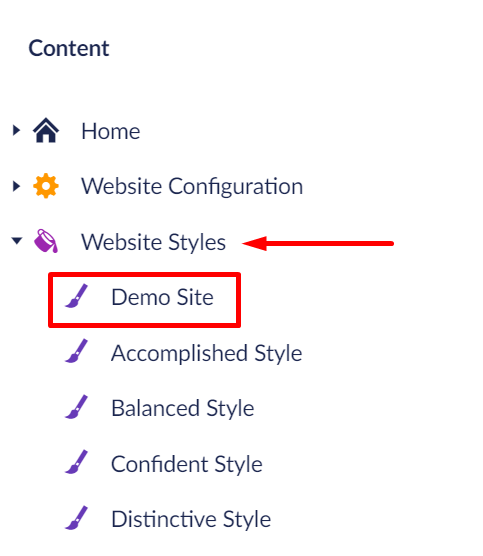This screenshot has width=483, height=556.
Task: Expand the Website Configuration node arrow
Action: tap(16, 186)
